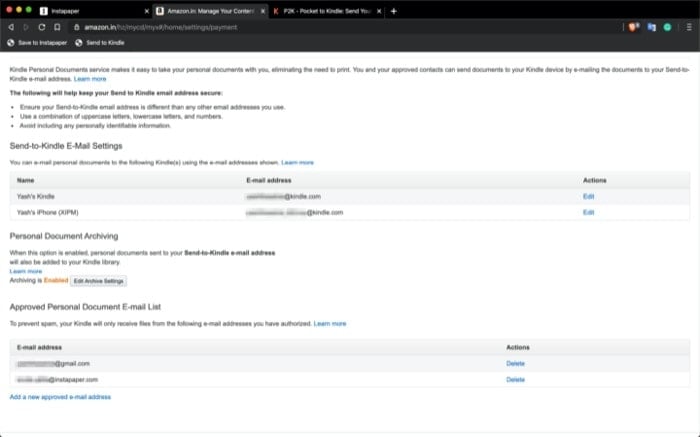This screenshot has height=437, width=700.
Task: Click Add a new approved e-mail address
Action: click(60, 397)
